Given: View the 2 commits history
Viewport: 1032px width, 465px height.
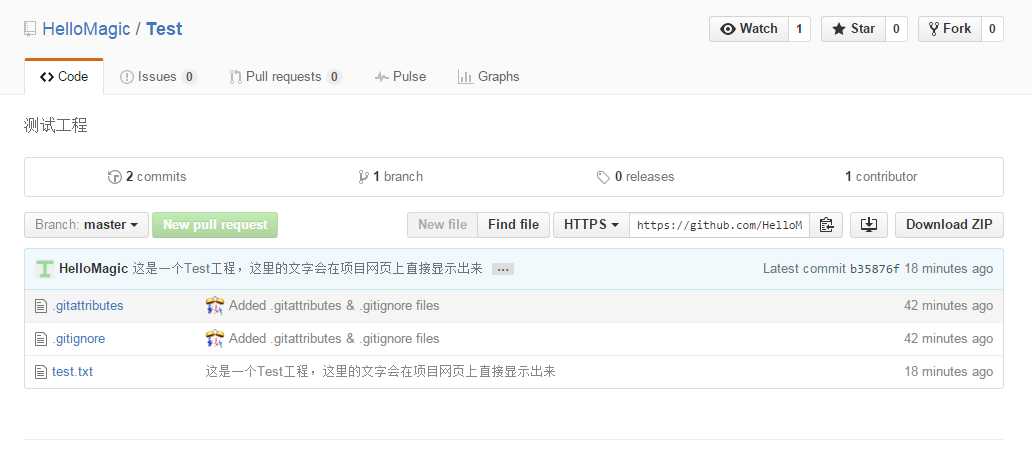Looking at the screenshot, I should (x=147, y=177).
